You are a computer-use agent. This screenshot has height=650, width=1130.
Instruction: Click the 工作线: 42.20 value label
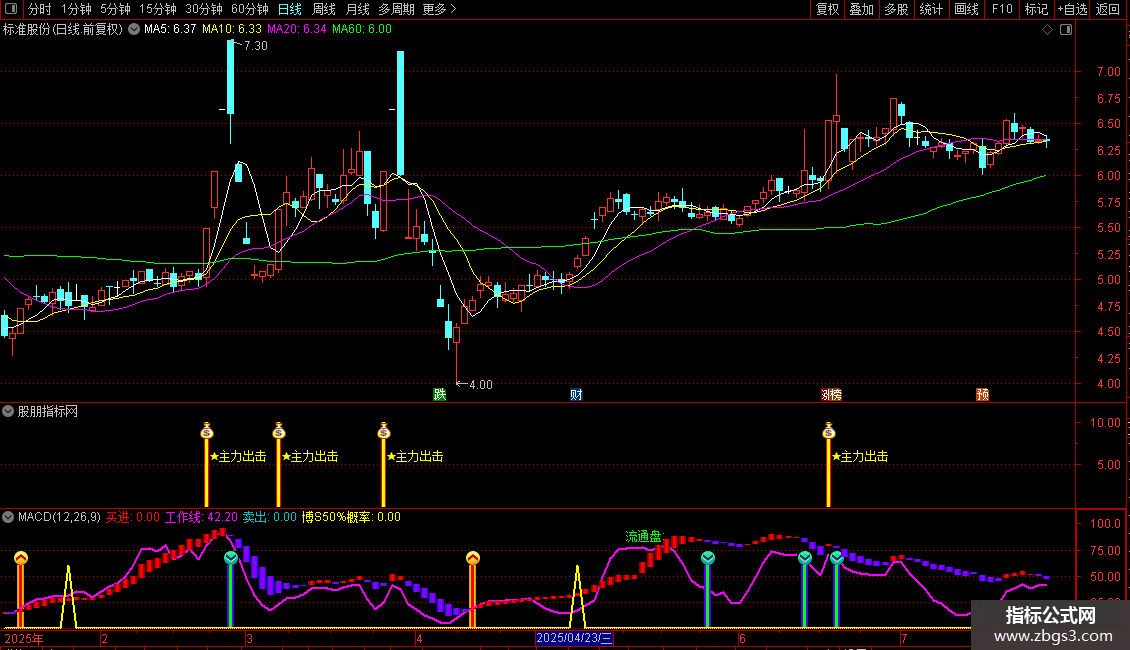(201, 517)
